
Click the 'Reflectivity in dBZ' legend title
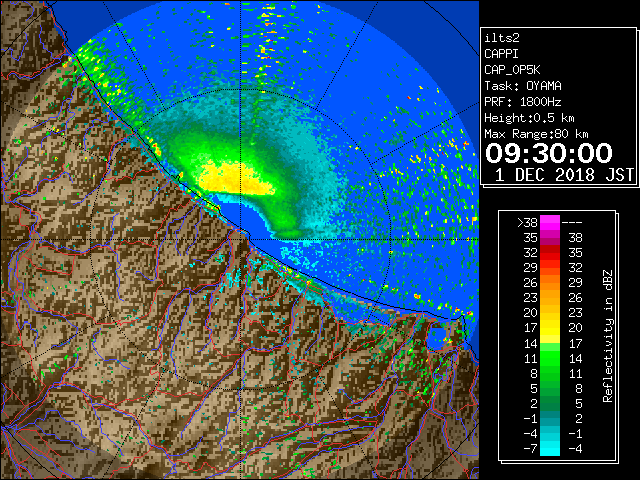coord(608,336)
